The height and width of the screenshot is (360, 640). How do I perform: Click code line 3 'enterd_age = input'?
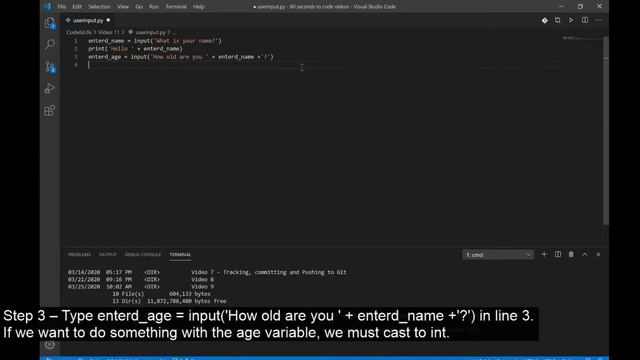coord(181,57)
